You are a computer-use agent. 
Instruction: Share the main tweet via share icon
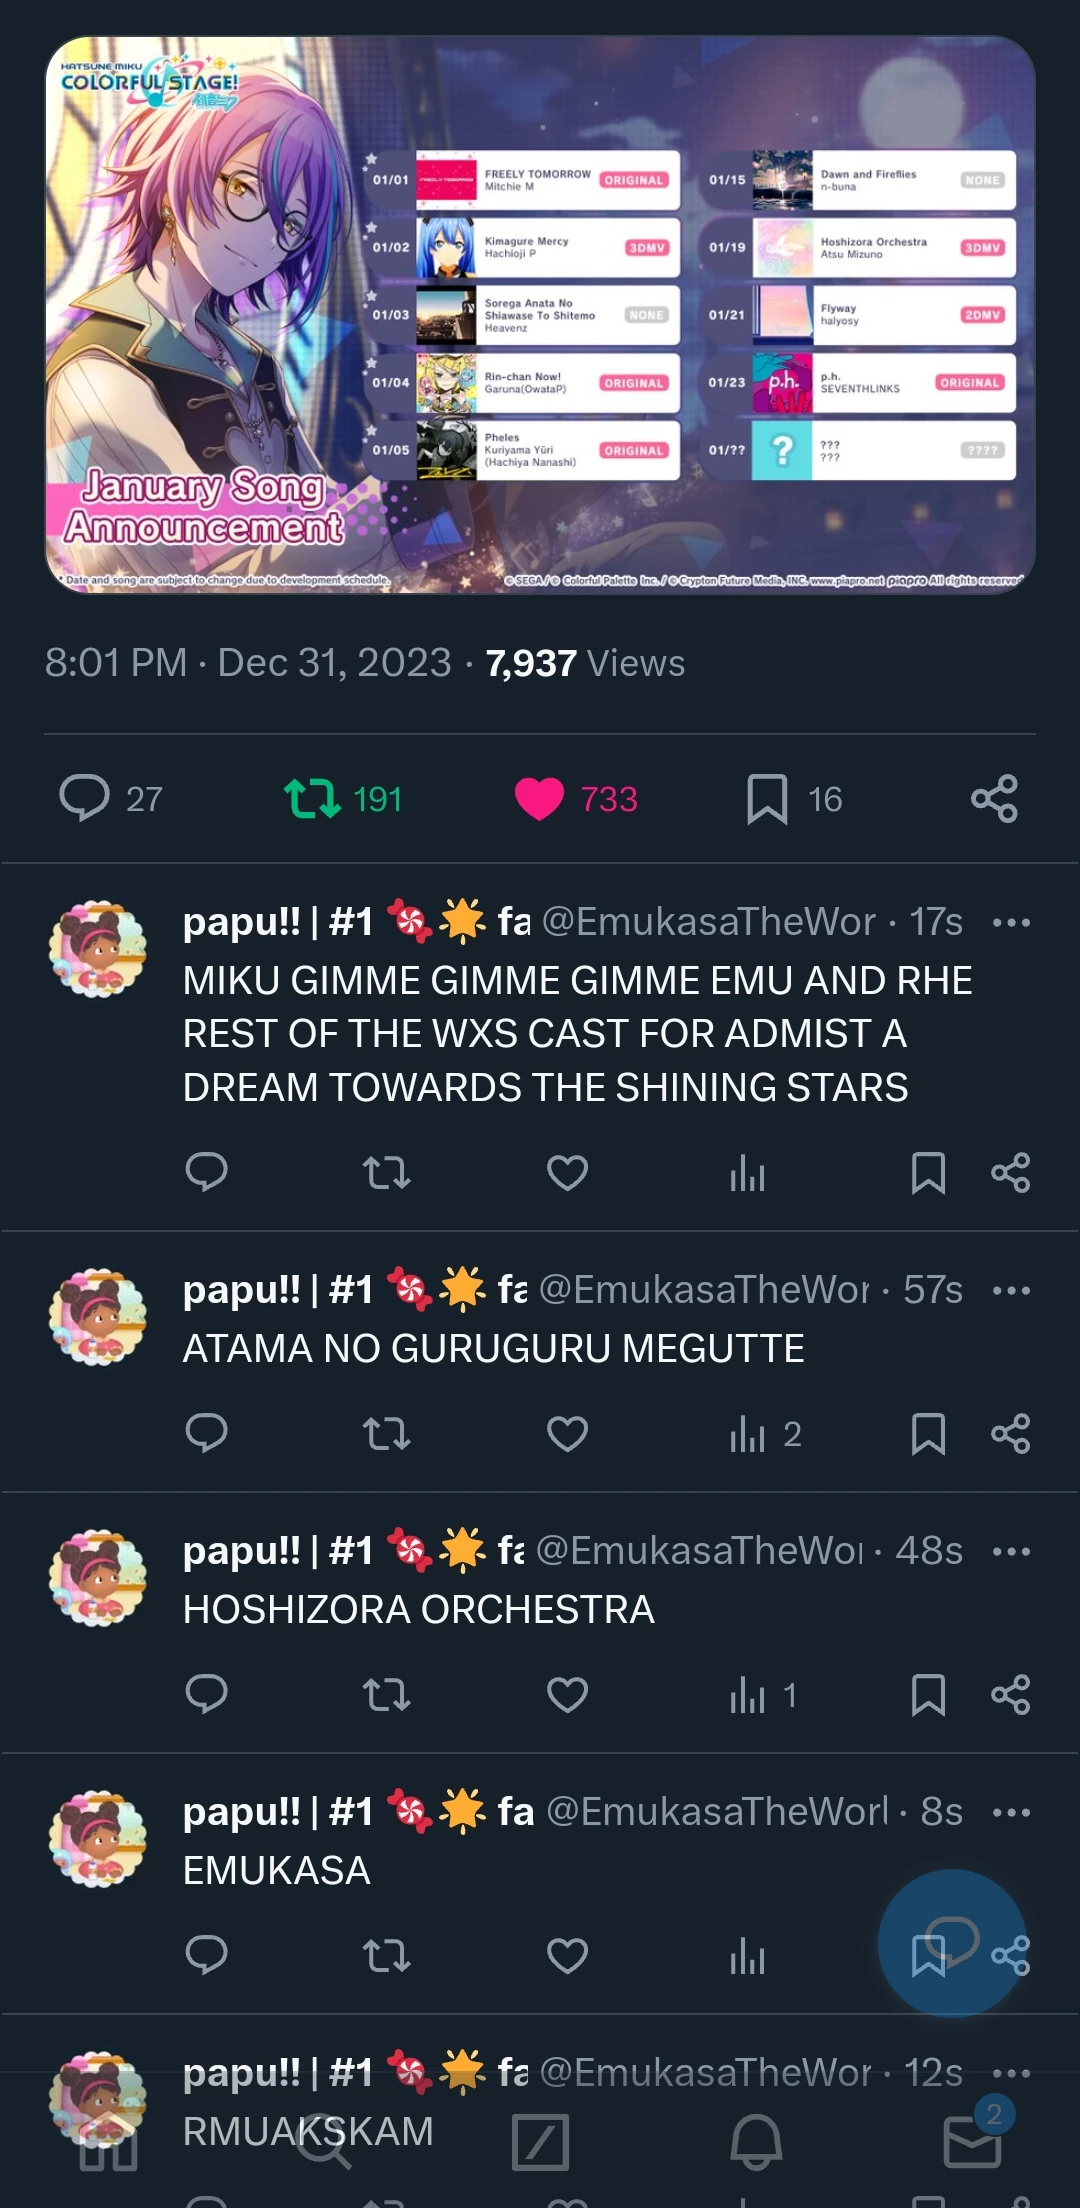pos(994,799)
